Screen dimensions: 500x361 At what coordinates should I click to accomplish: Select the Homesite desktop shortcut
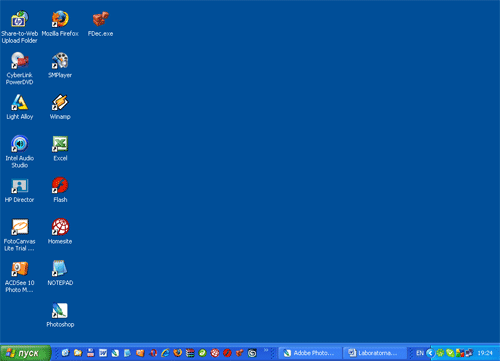(60, 231)
